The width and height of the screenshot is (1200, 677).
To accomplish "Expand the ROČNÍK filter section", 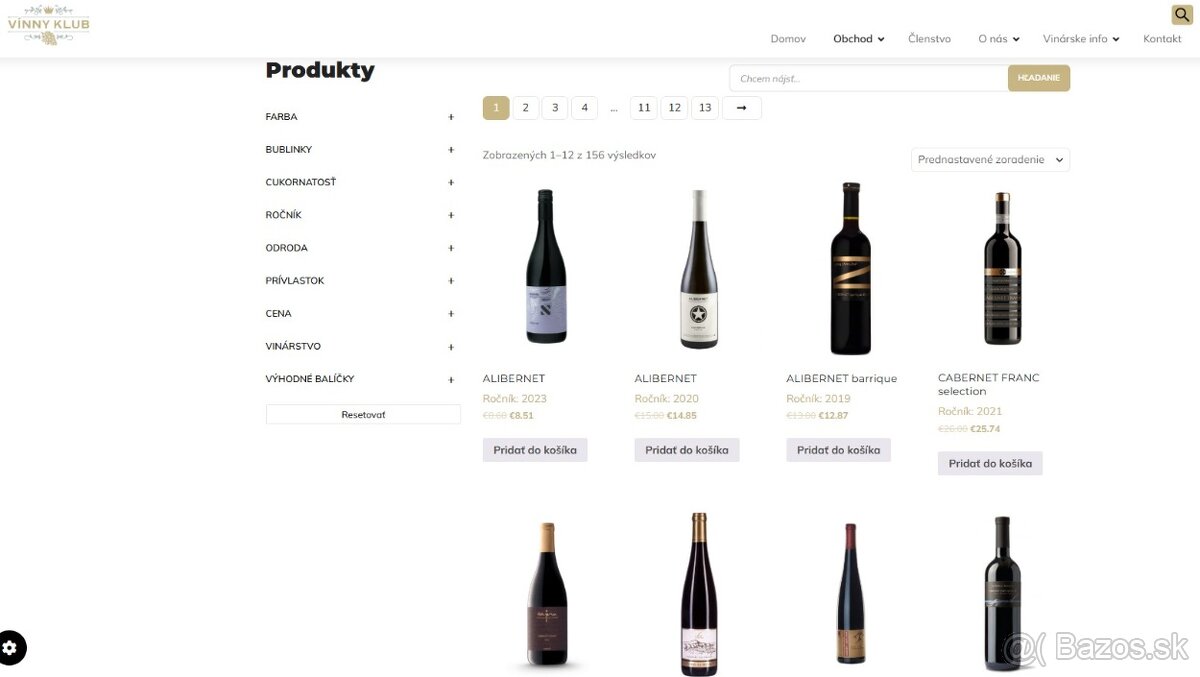I will (x=361, y=215).
